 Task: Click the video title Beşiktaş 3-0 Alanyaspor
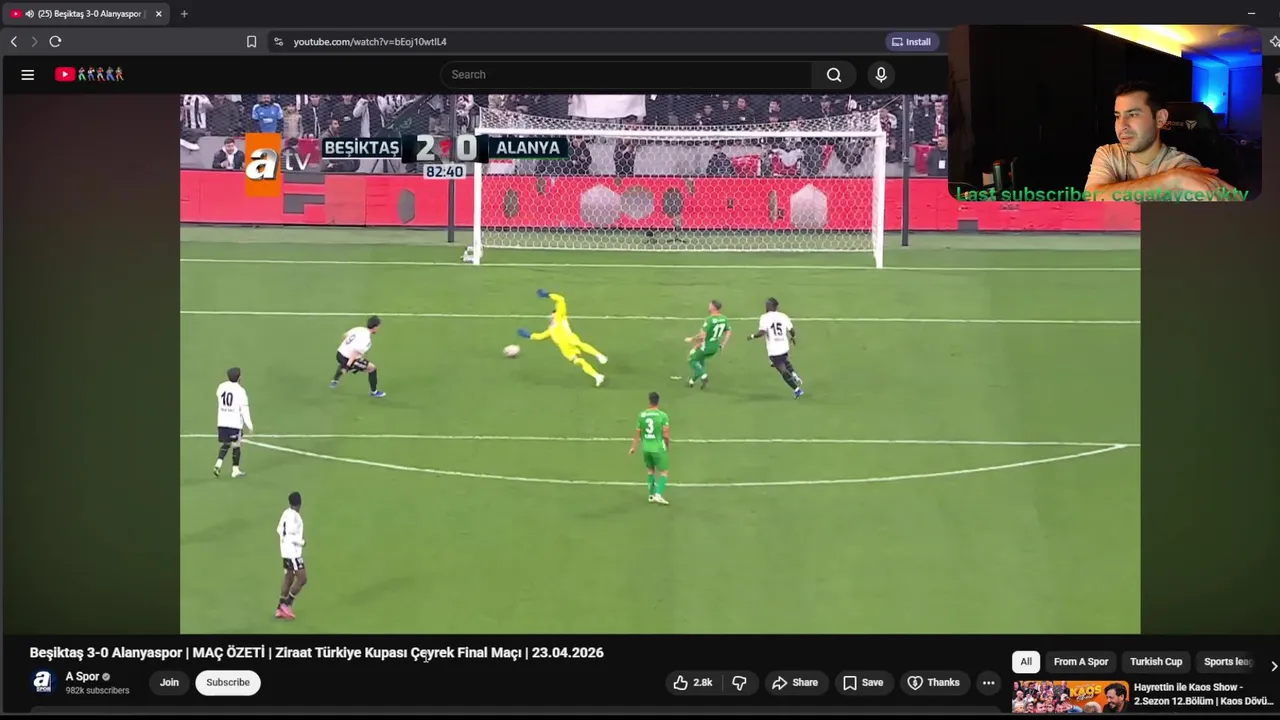tap(316, 653)
